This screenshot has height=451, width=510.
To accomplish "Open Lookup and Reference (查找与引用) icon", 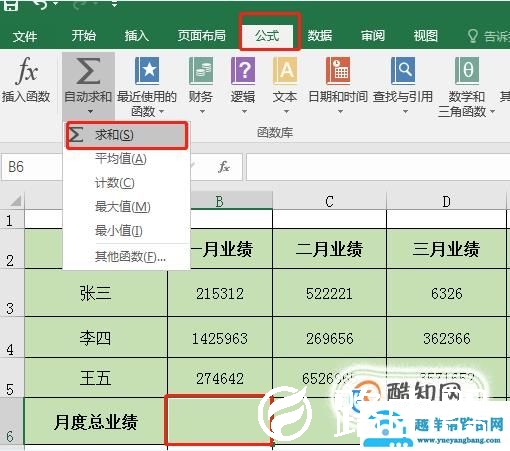I will (x=403, y=71).
